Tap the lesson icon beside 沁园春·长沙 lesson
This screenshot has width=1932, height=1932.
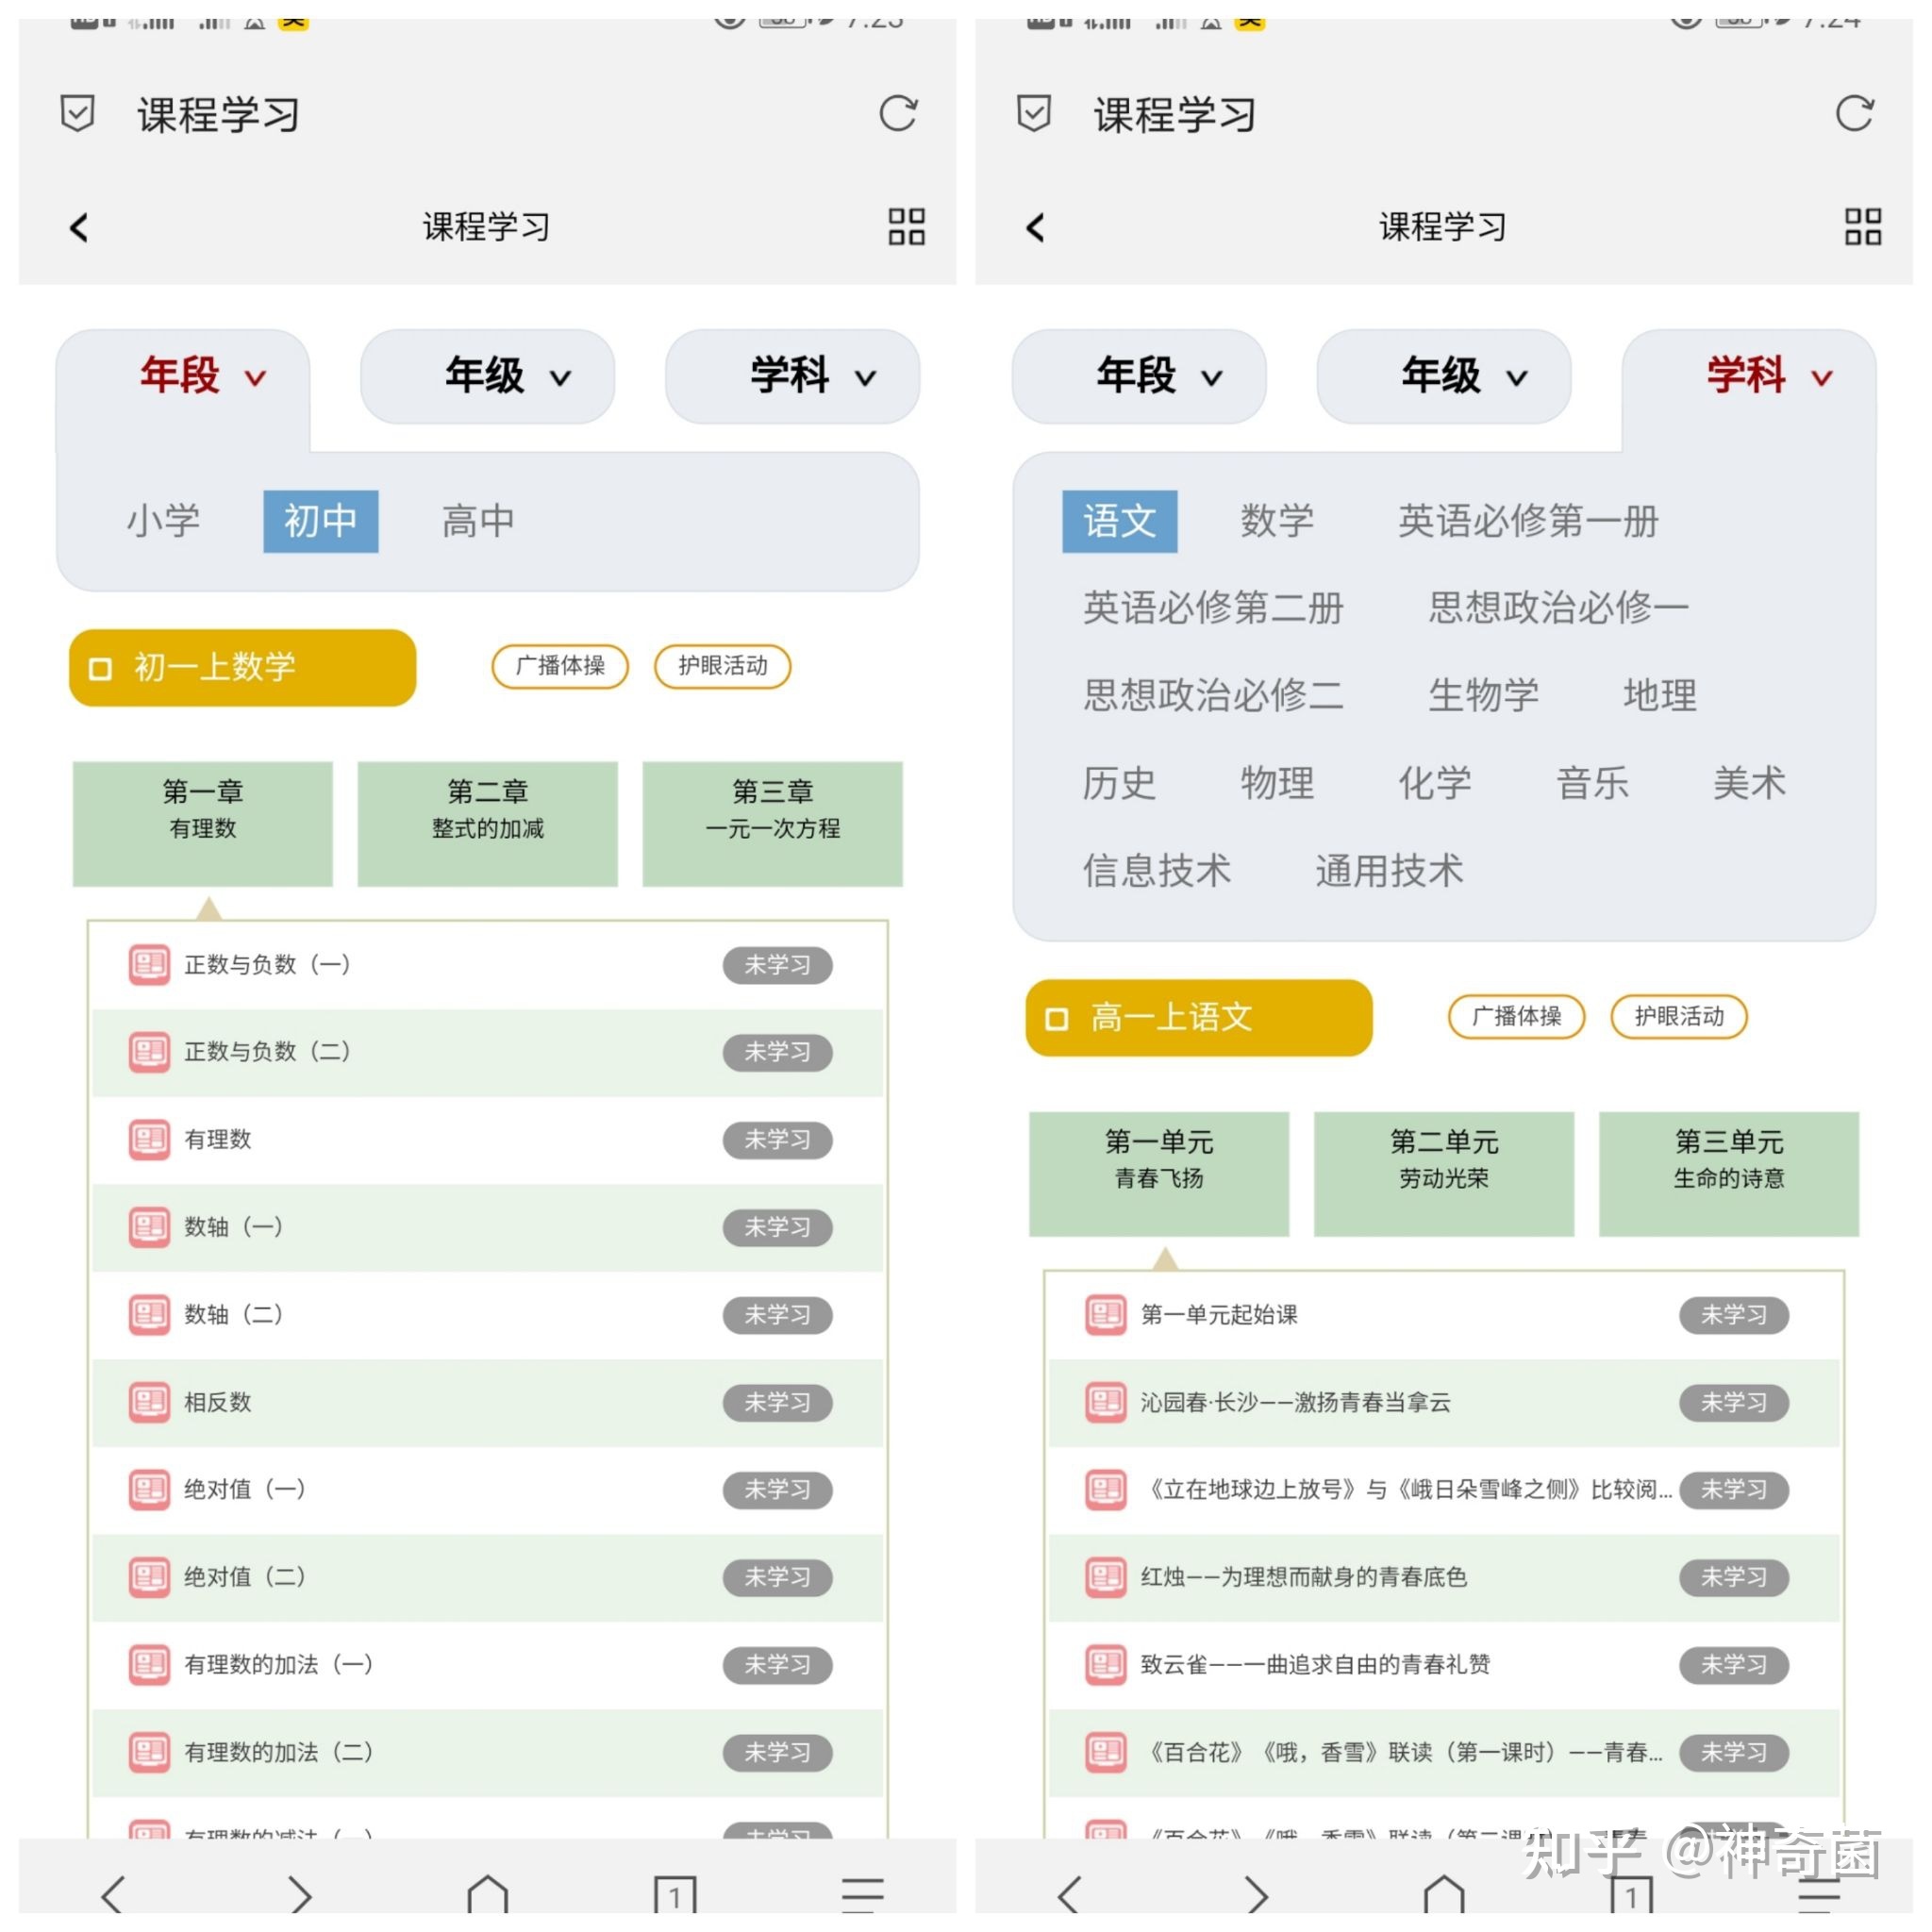[1104, 1402]
